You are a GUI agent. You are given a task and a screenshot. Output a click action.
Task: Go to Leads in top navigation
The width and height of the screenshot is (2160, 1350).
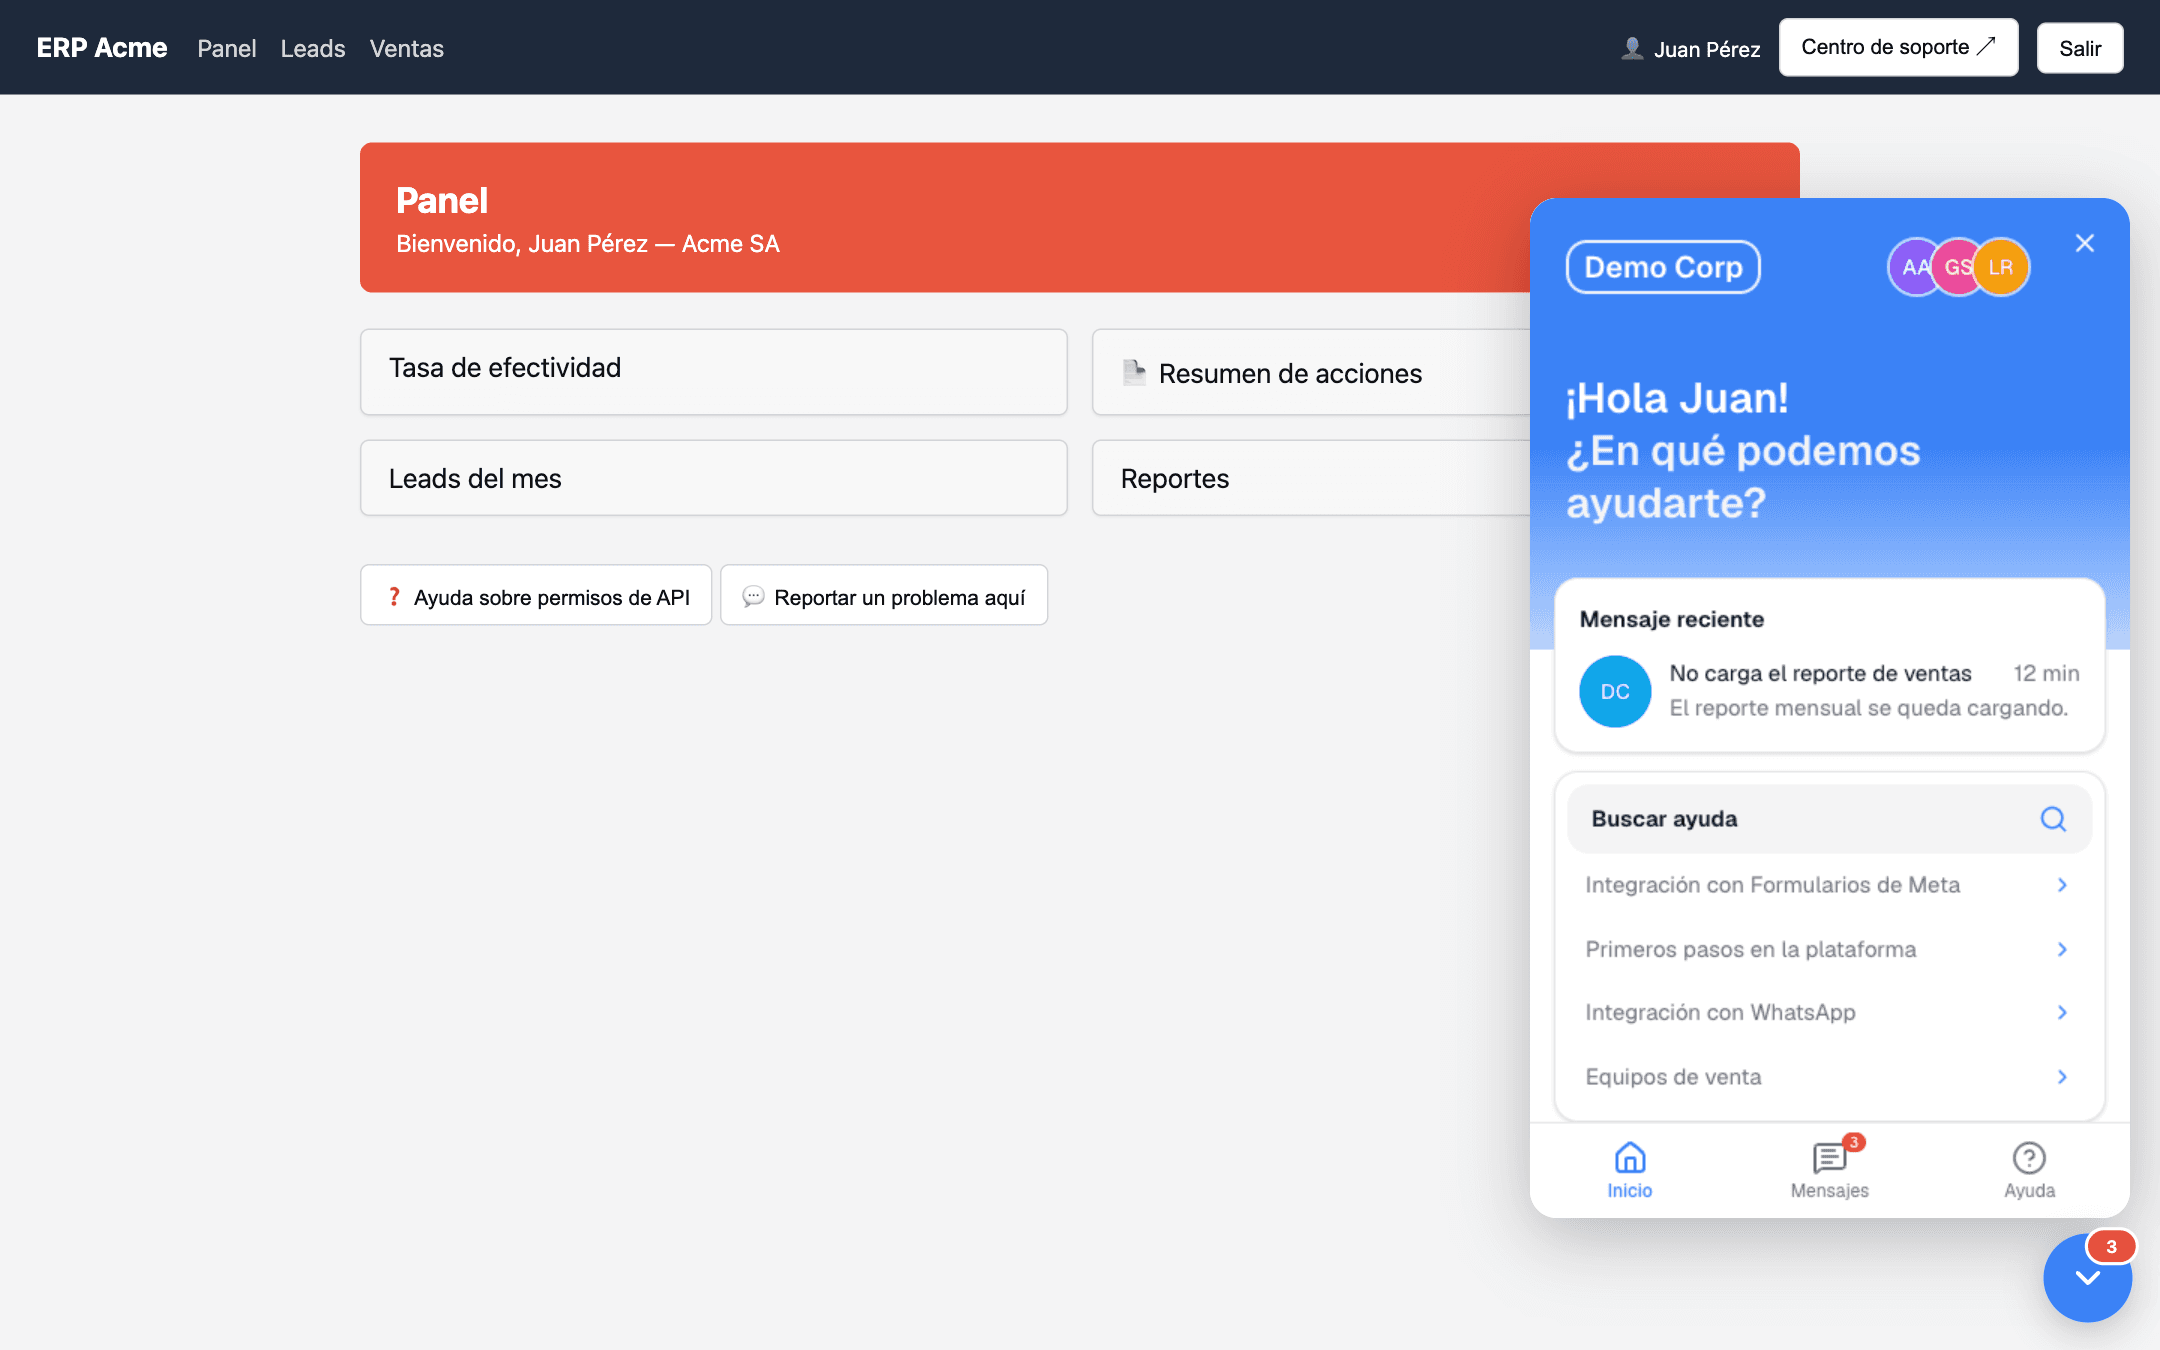[313, 48]
